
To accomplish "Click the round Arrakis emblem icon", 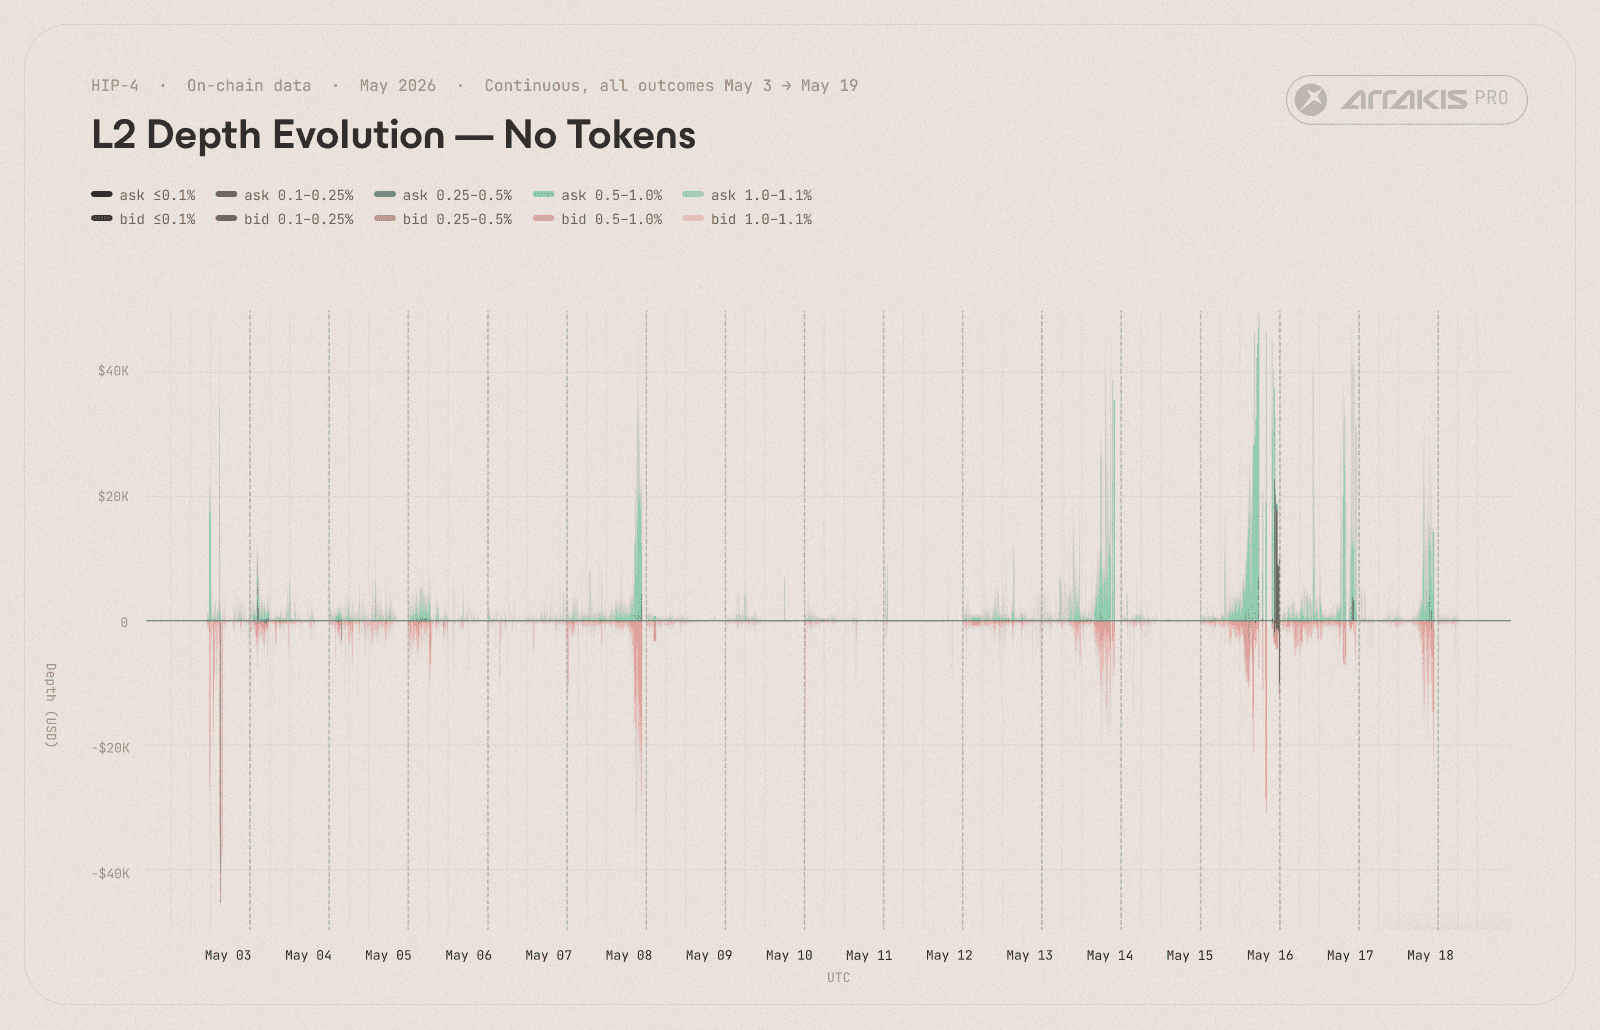I will click(1311, 100).
